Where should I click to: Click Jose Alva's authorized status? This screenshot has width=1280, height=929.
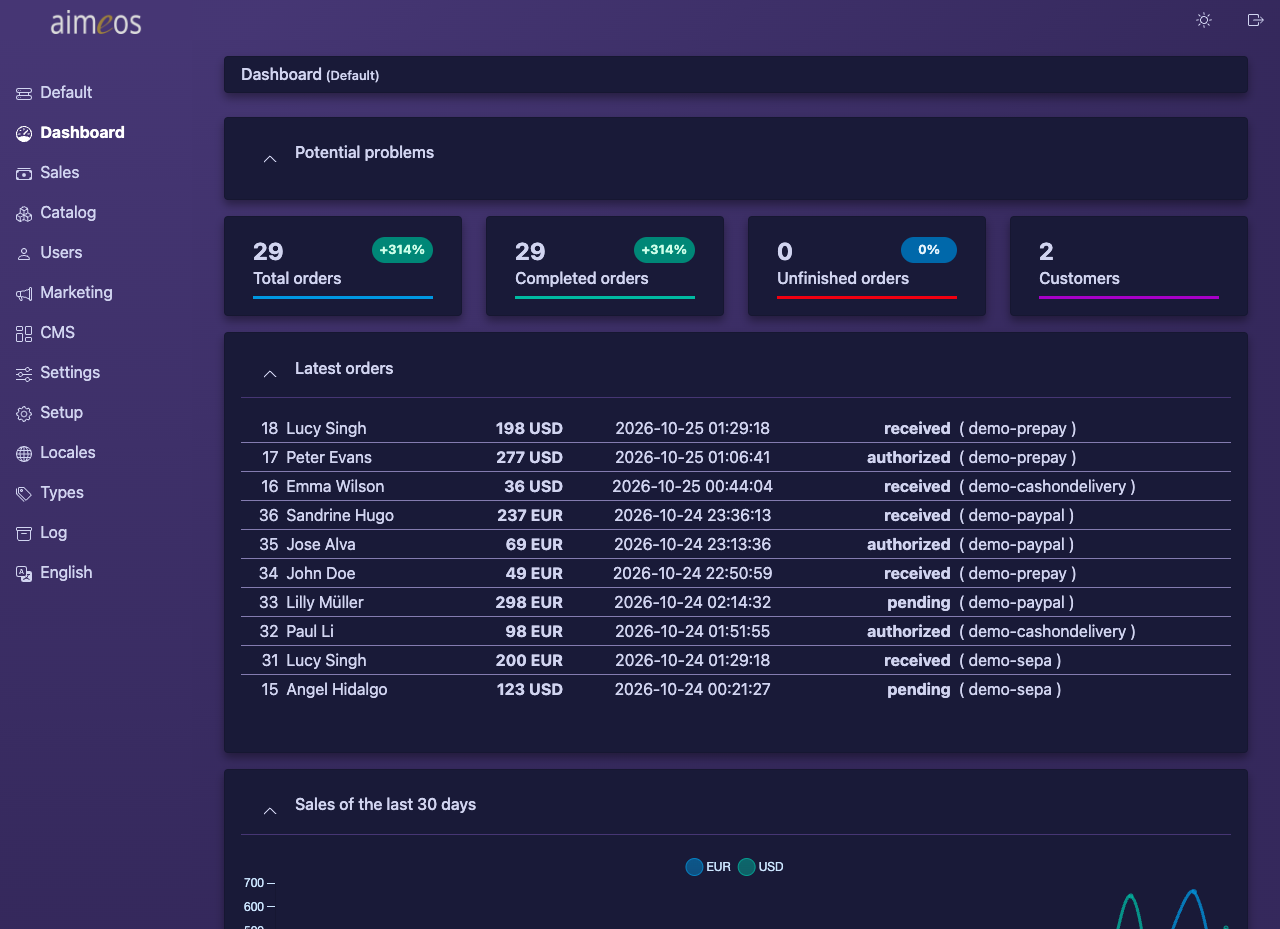pyautogui.click(x=909, y=544)
